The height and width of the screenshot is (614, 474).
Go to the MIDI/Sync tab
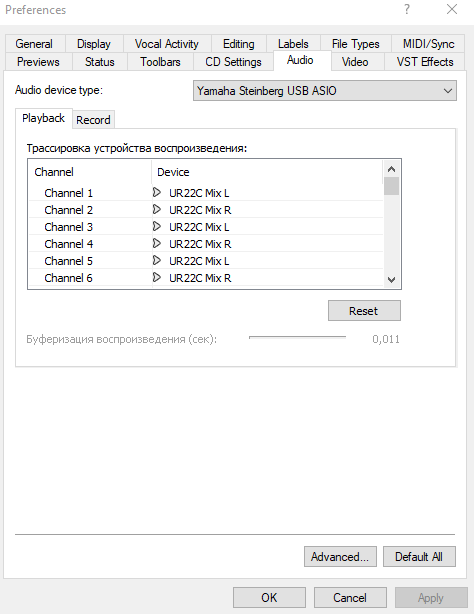pyautogui.click(x=428, y=44)
